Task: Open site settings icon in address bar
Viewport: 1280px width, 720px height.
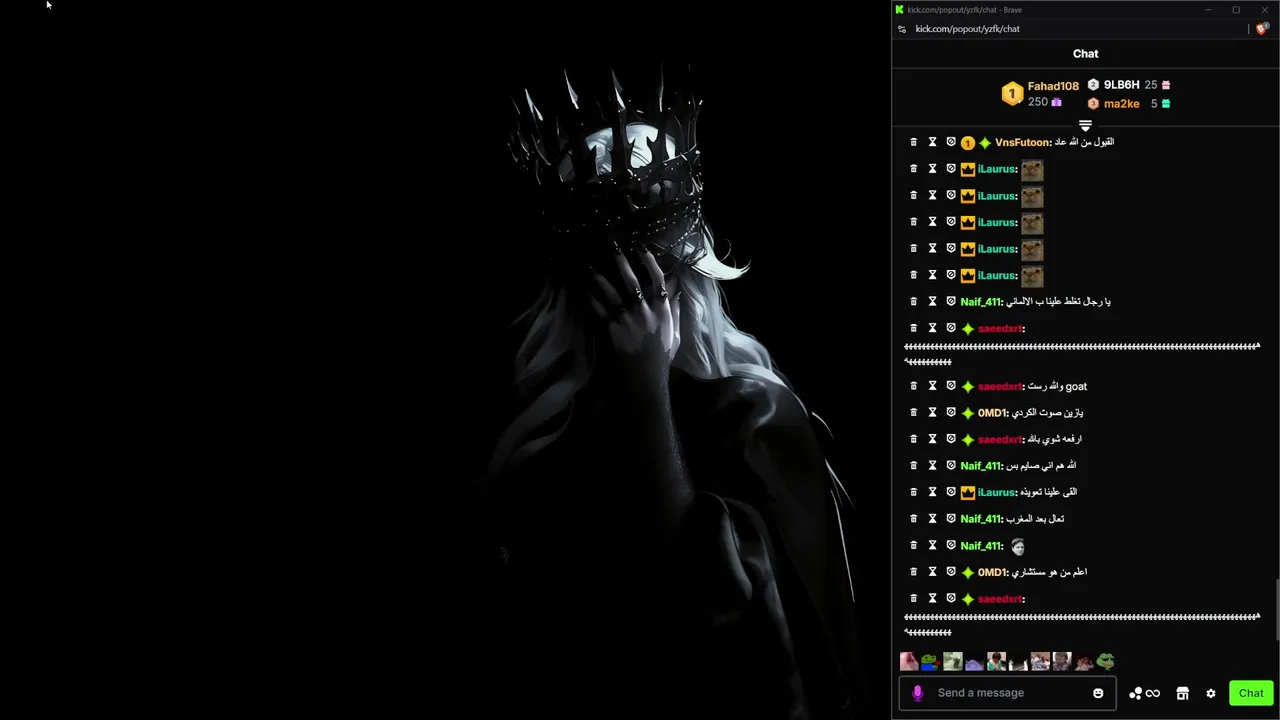Action: [902, 29]
